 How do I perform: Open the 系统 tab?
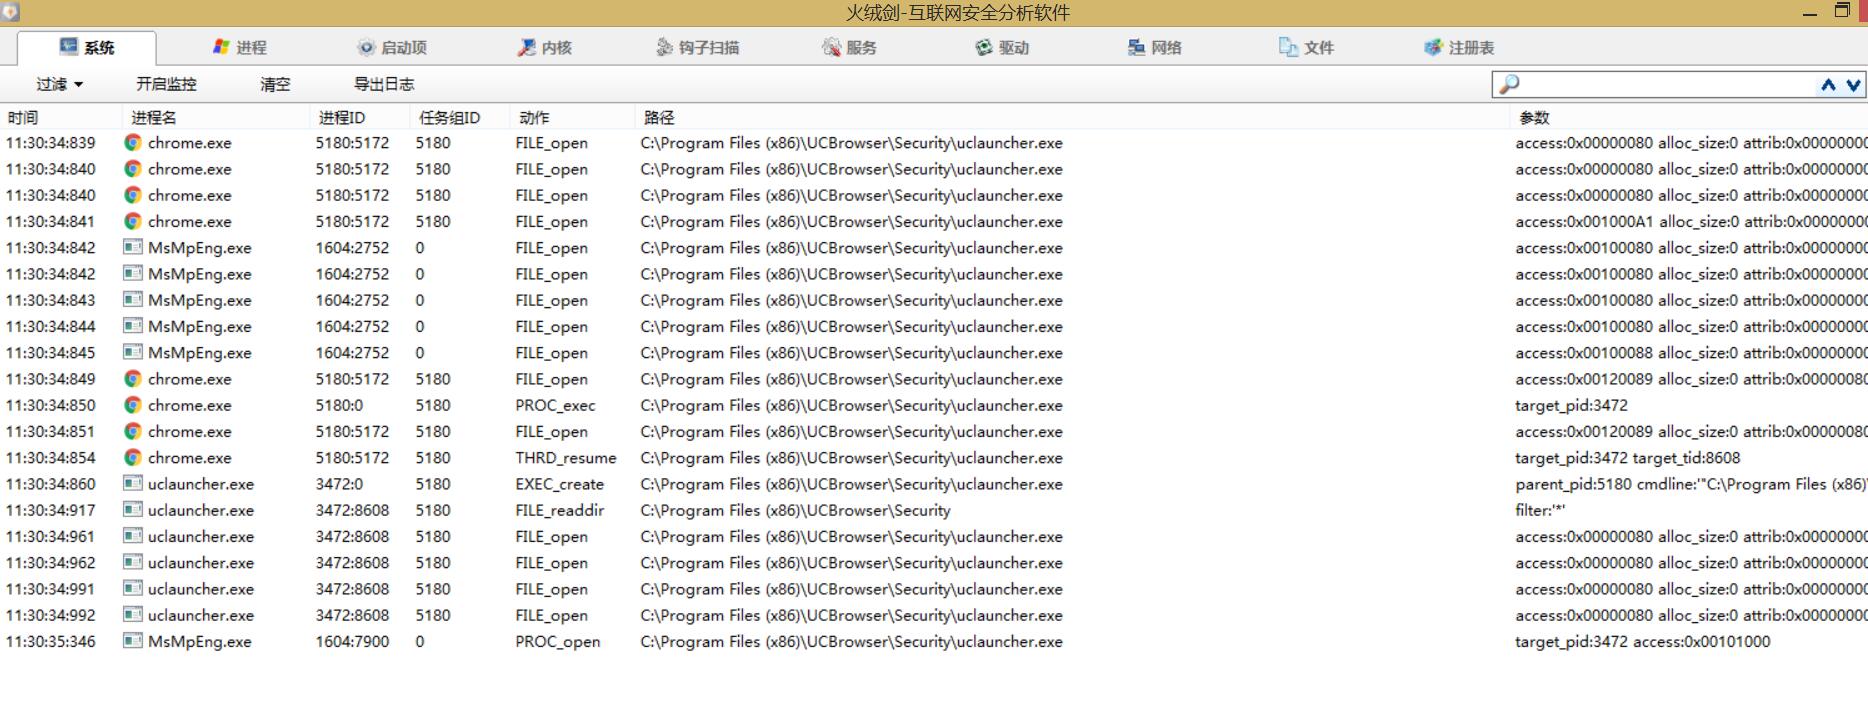point(87,47)
